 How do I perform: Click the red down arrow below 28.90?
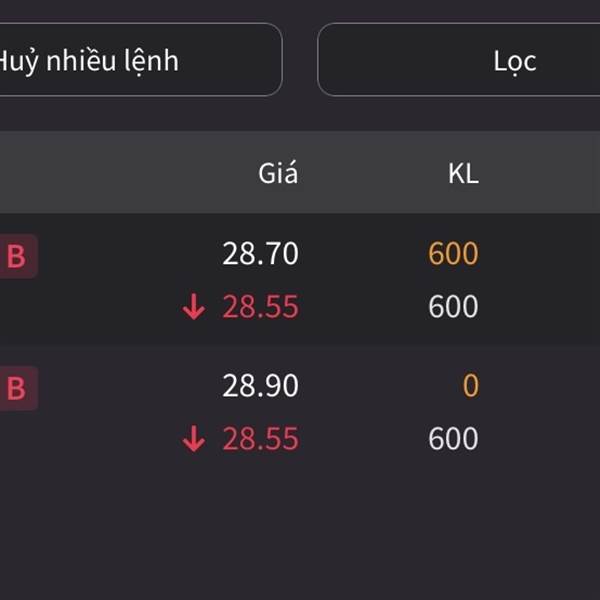click(x=194, y=439)
